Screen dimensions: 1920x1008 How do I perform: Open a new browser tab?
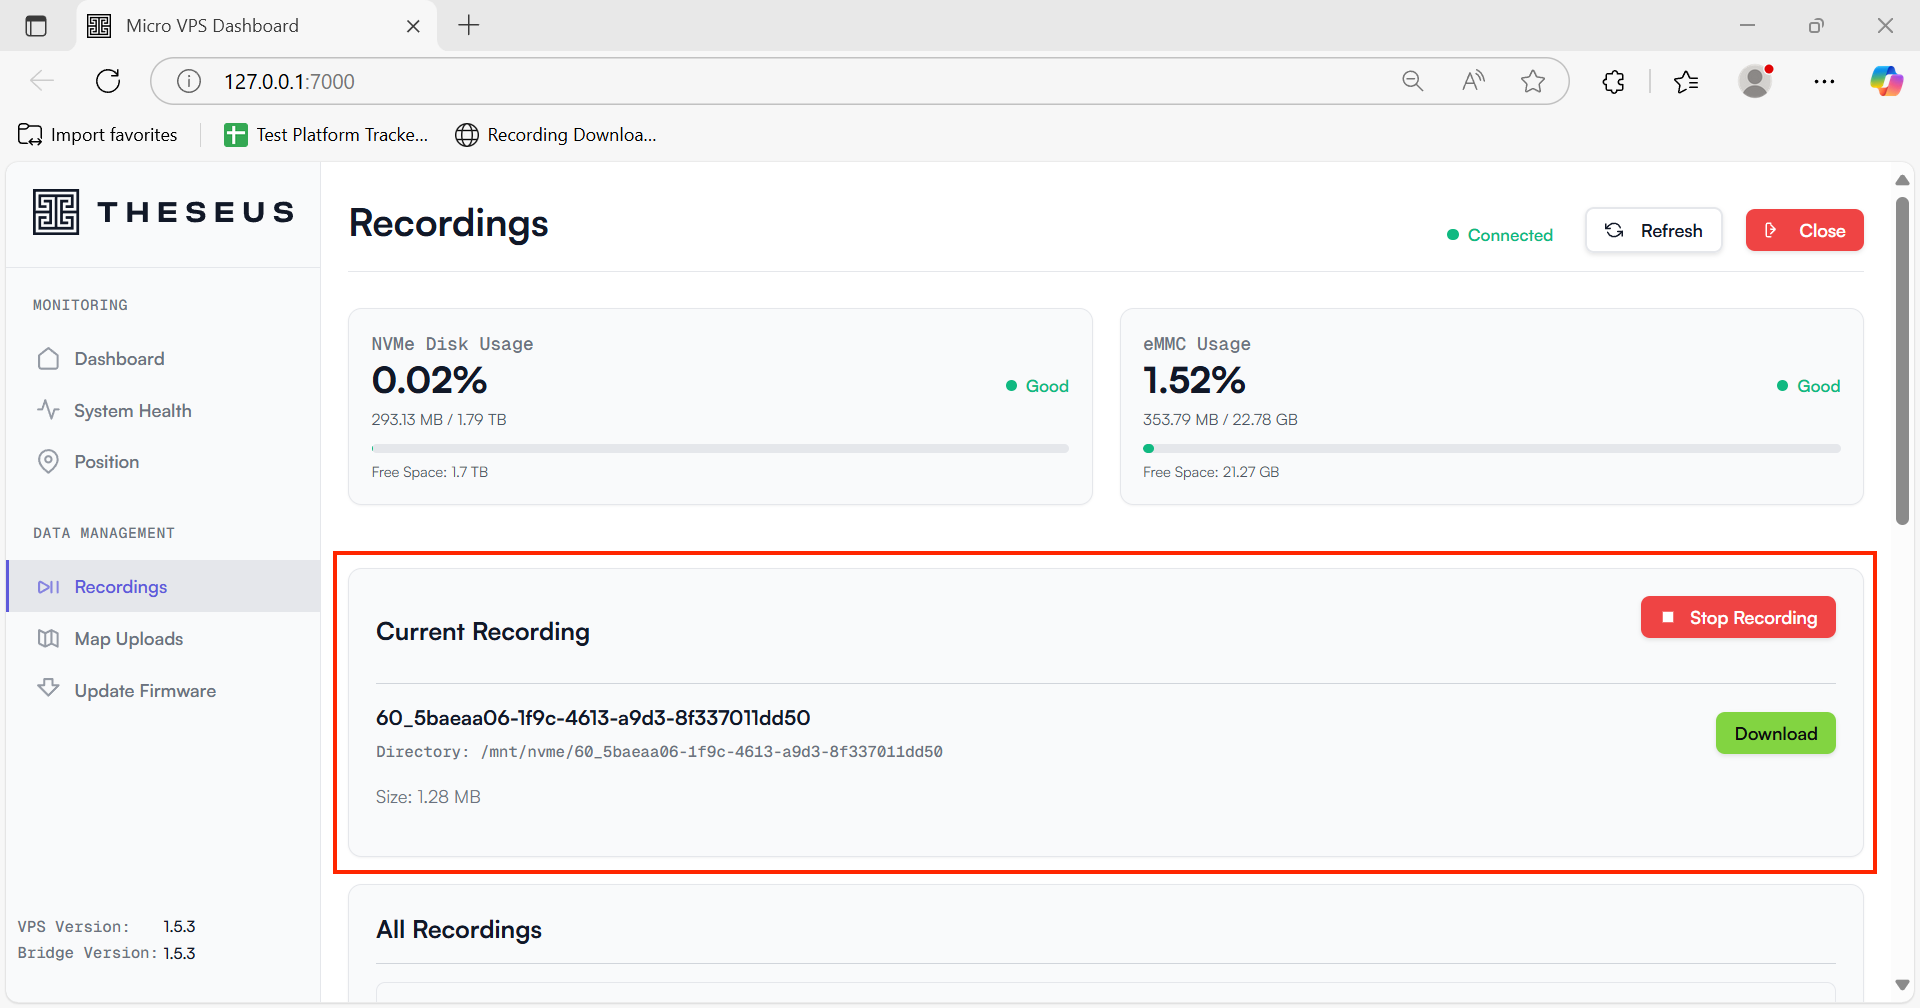pyautogui.click(x=469, y=26)
